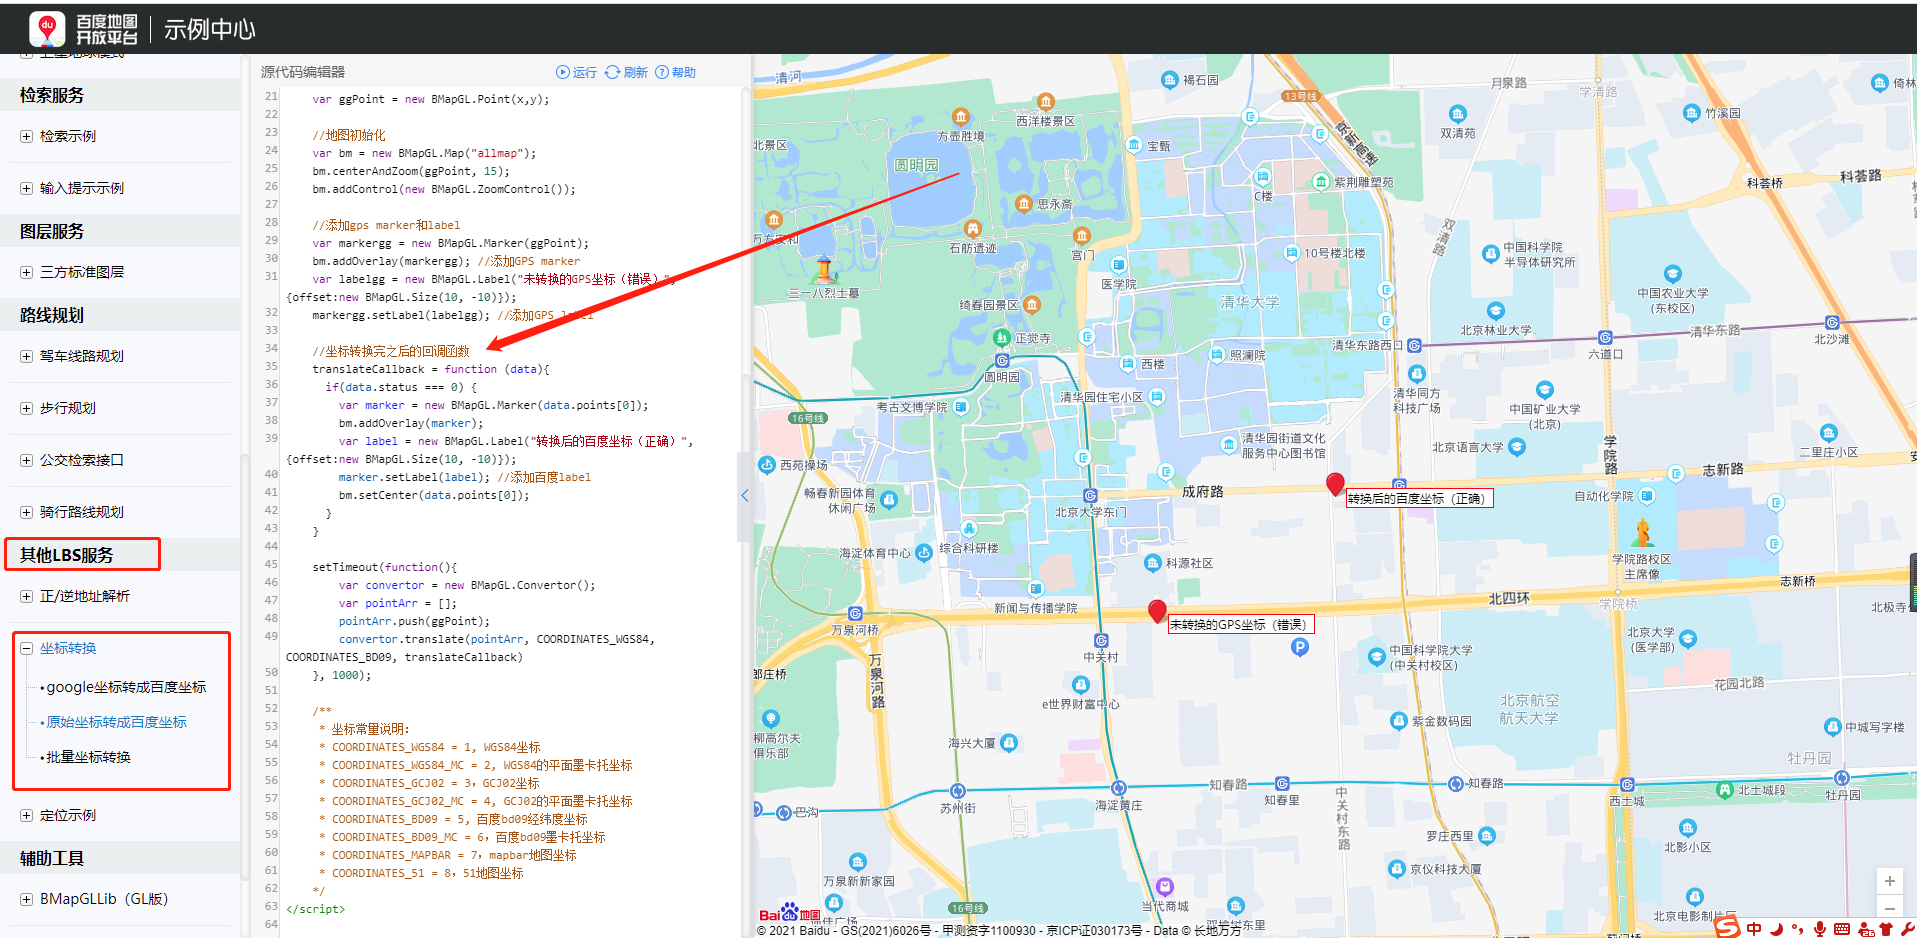The image size is (1917, 938).
Task: Open 批量坐标转换 example
Action: (x=88, y=757)
